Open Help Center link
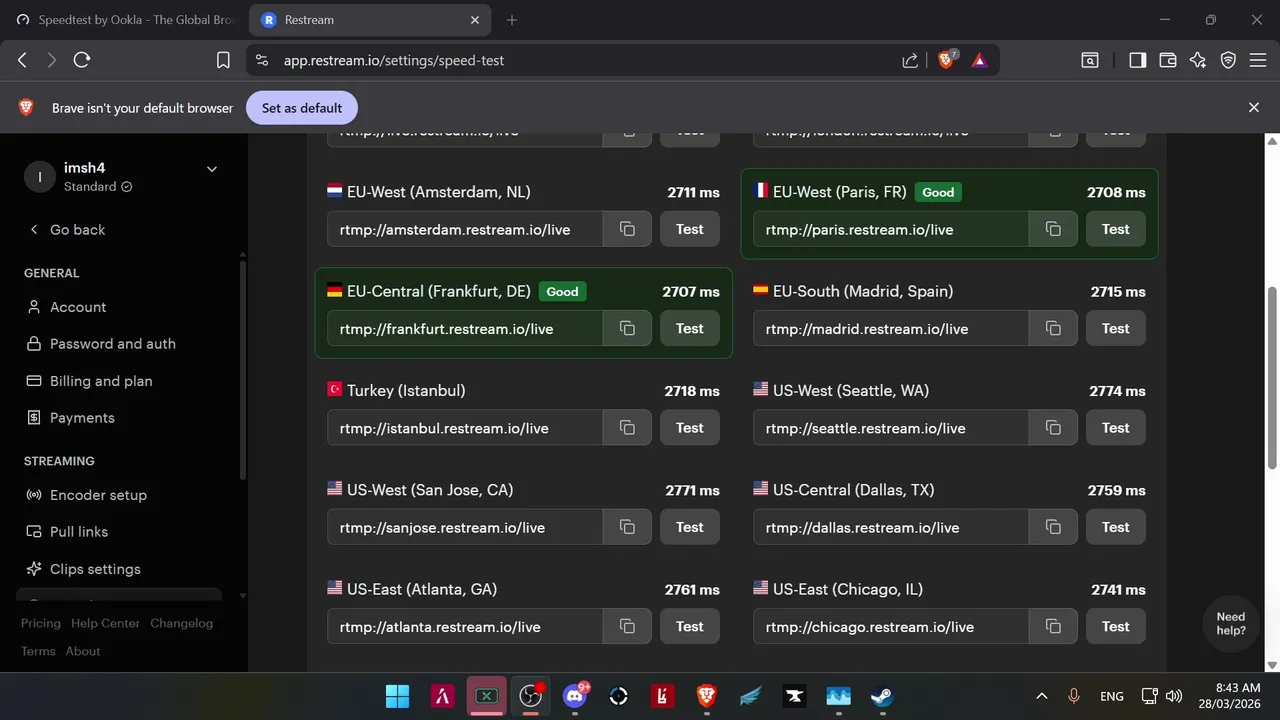 coord(105,623)
